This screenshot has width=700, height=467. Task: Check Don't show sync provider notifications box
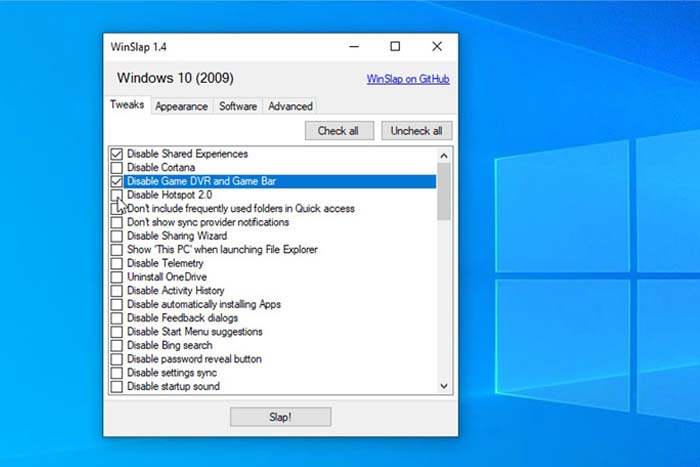117,222
